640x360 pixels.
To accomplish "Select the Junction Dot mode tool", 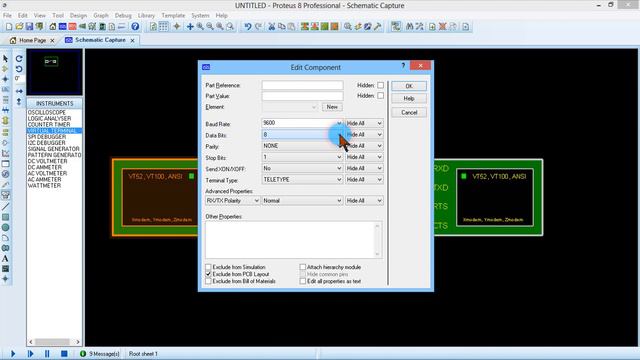I will click(x=5, y=79).
